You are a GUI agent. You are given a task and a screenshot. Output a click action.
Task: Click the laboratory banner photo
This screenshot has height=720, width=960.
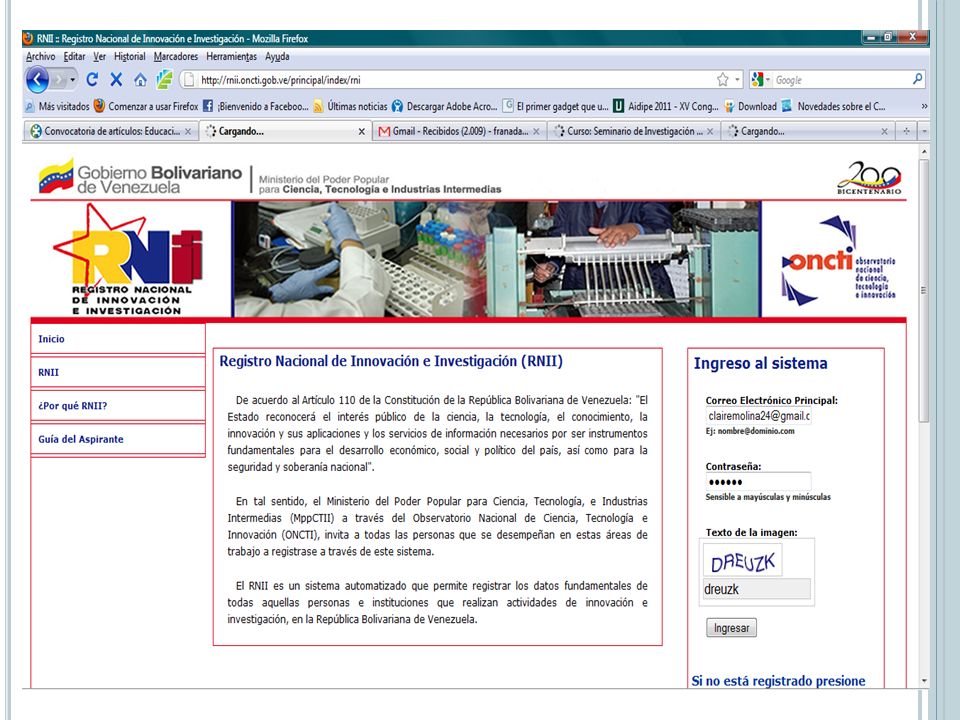[496, 259]
